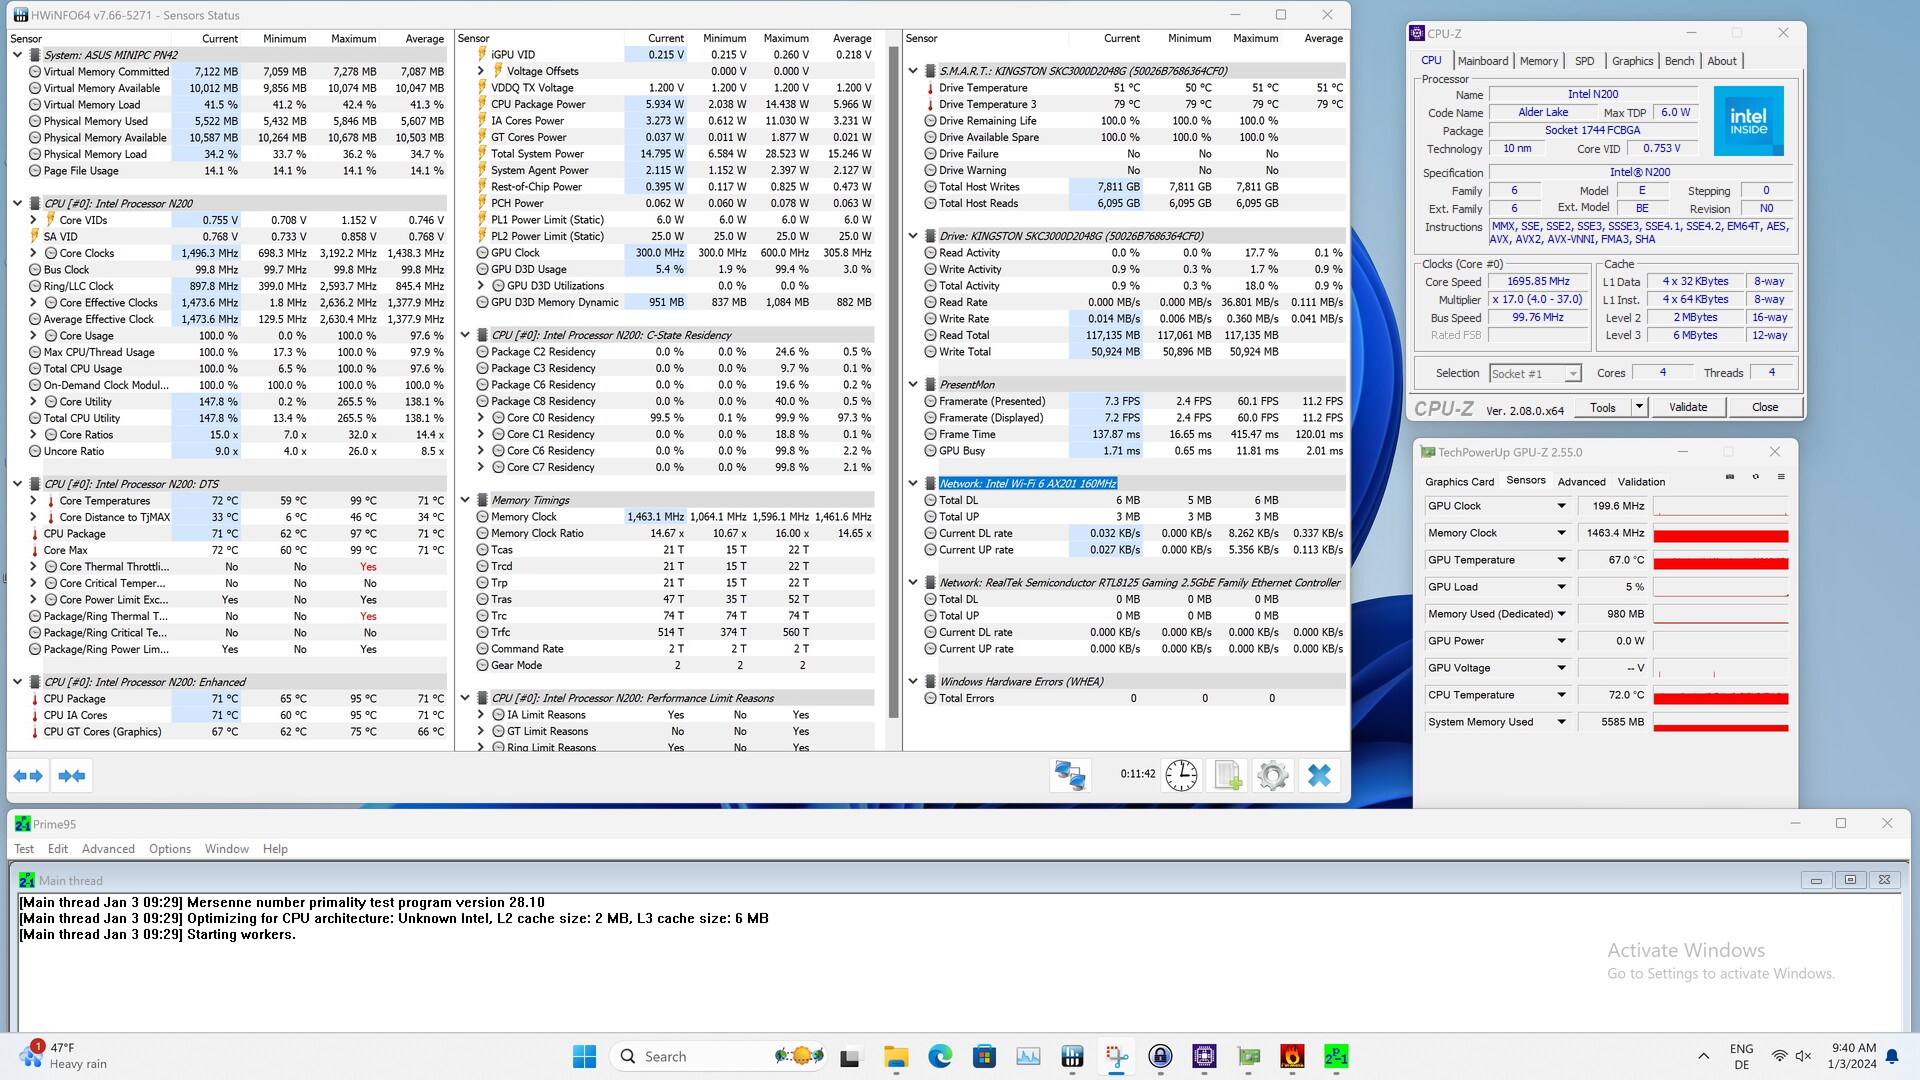Open the Socket #1 selection dropdown in CPU-Z
The height and width of the screenshot is (1080, 1920).
1572,374
